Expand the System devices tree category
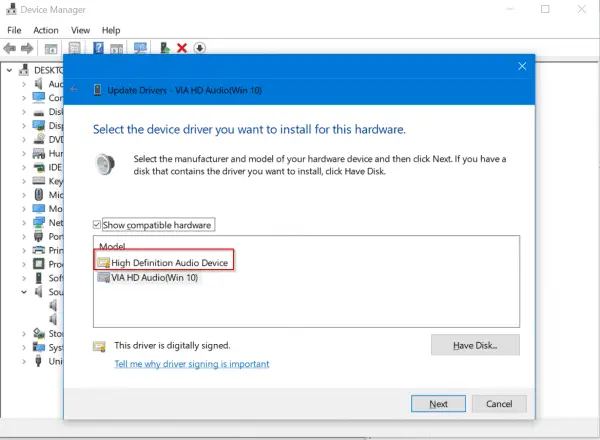The height and width of the screenshot is (440, 600). [24, 347]
